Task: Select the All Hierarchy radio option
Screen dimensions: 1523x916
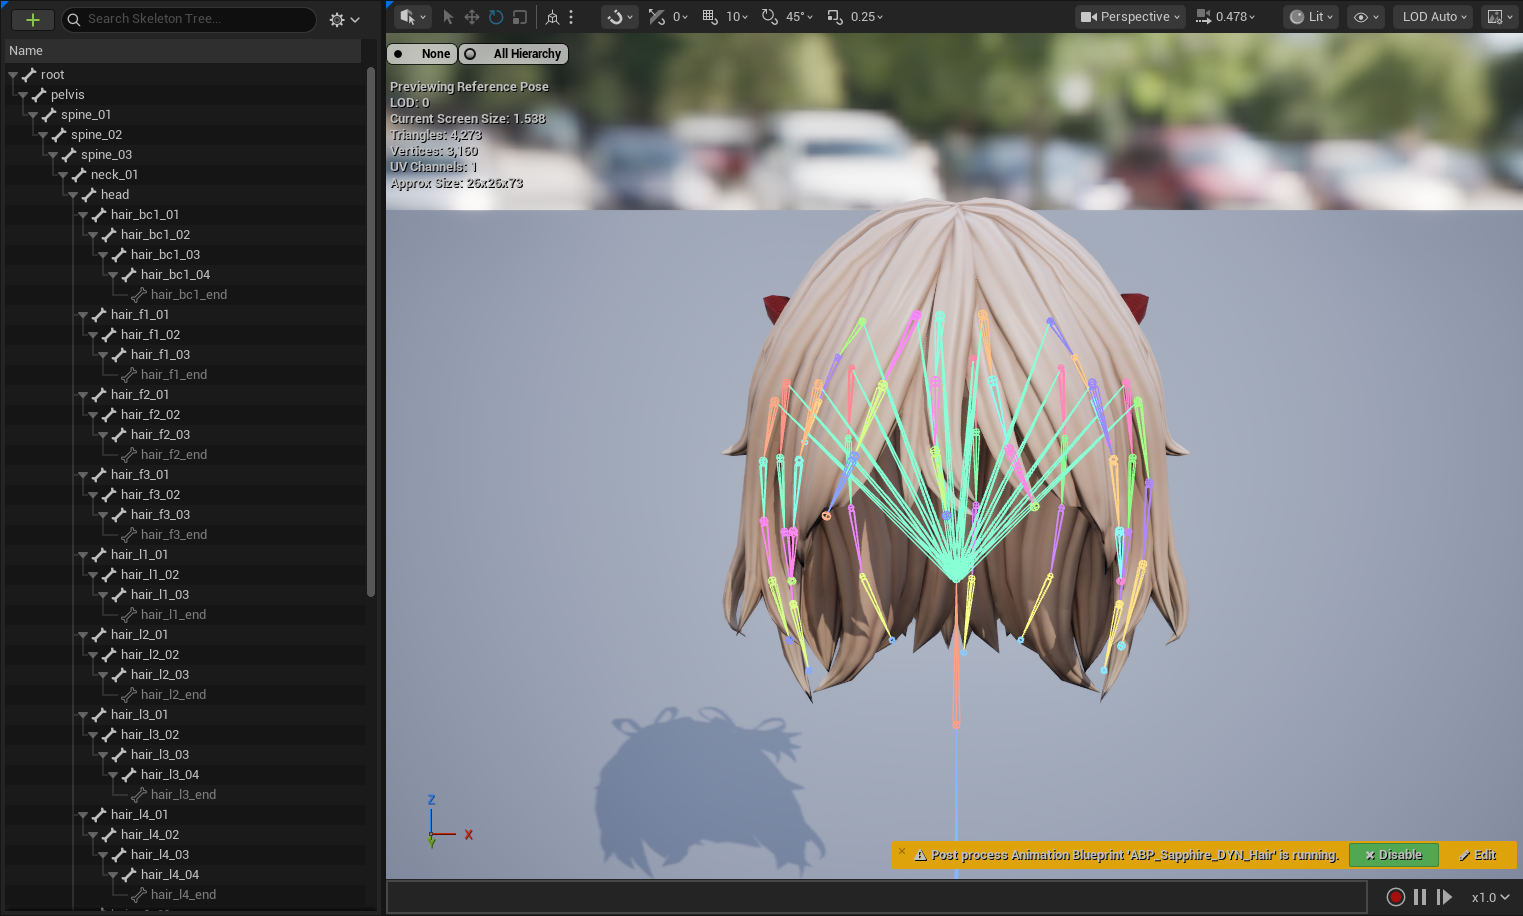Action: (514, 54)
